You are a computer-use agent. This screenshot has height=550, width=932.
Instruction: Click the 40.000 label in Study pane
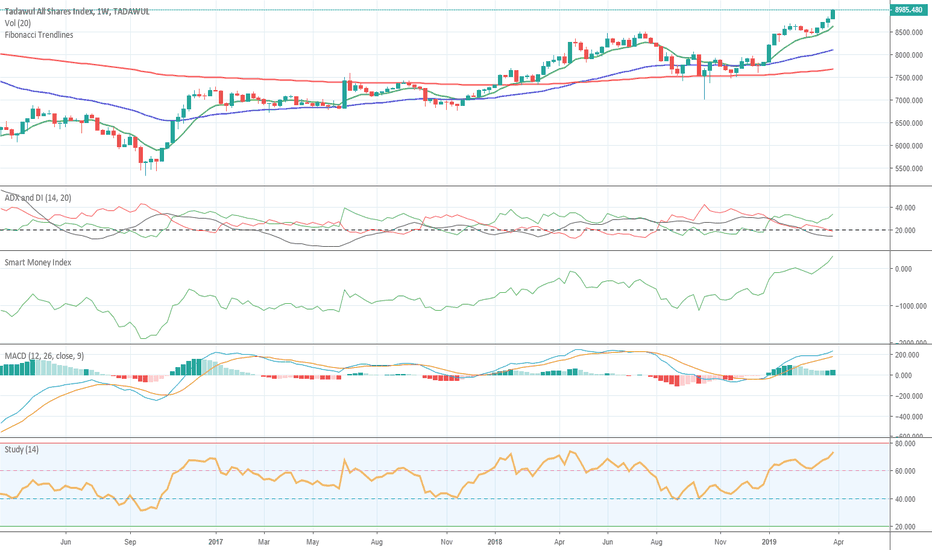pyautogui.click(x=905, y=499)
